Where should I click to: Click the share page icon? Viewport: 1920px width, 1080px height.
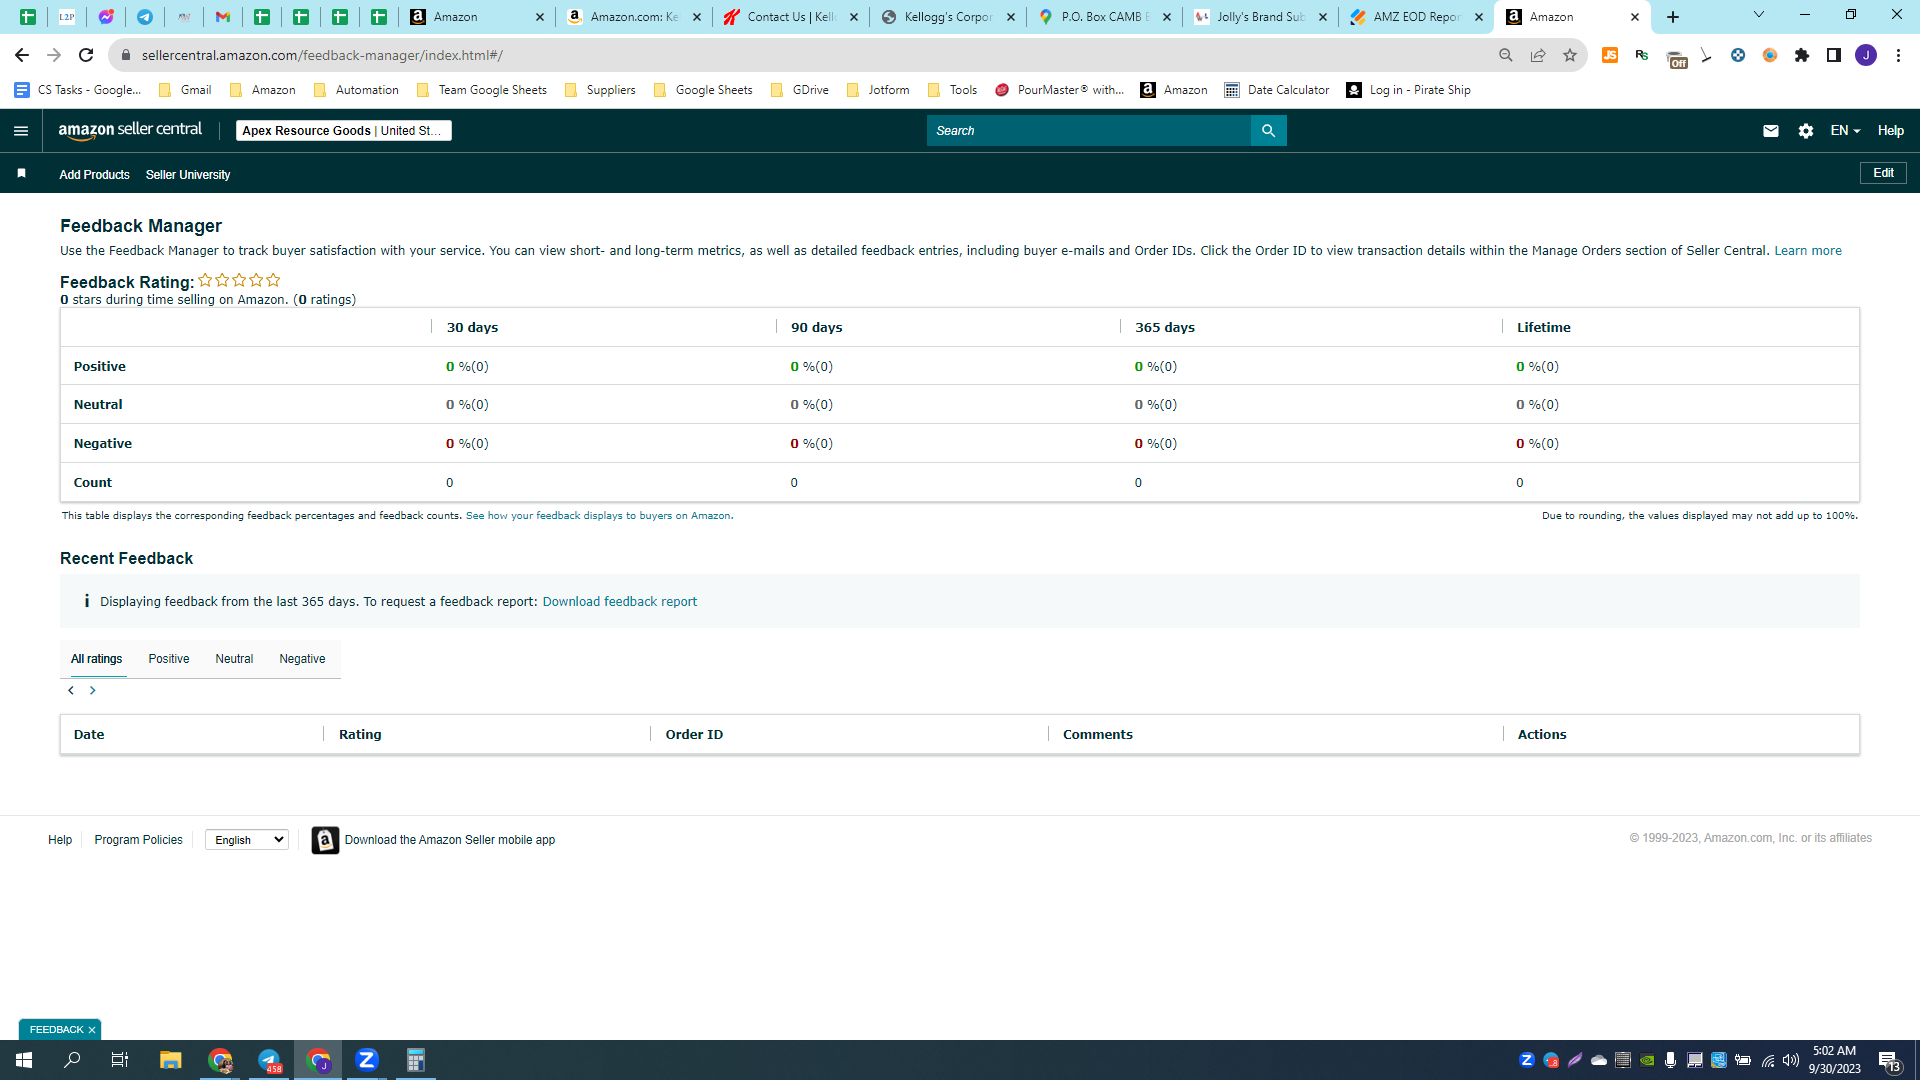(1538, 55)
